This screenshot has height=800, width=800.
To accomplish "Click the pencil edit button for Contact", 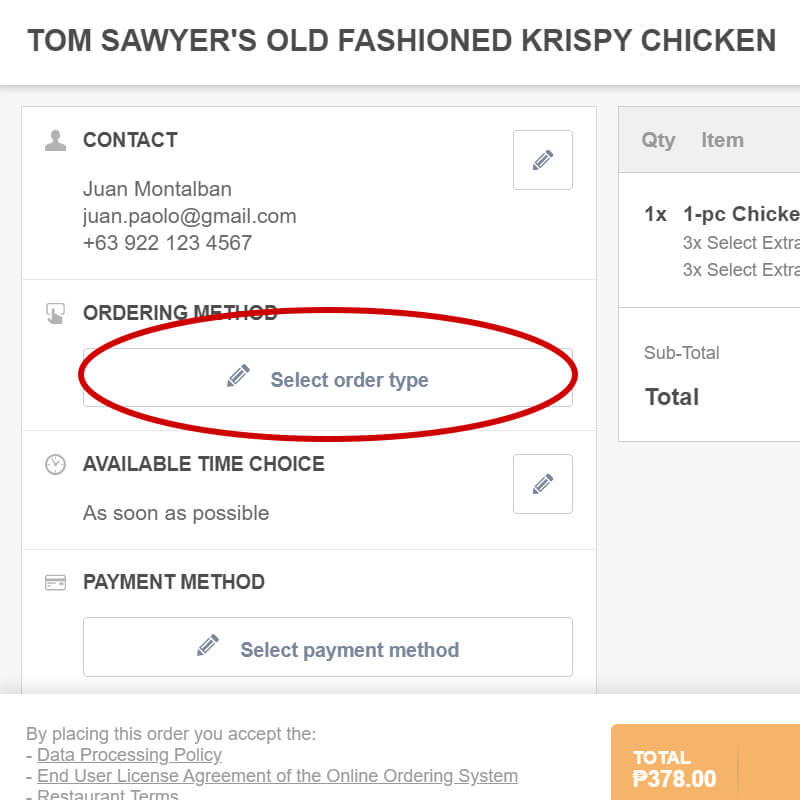I will click(x=542, y=160).
